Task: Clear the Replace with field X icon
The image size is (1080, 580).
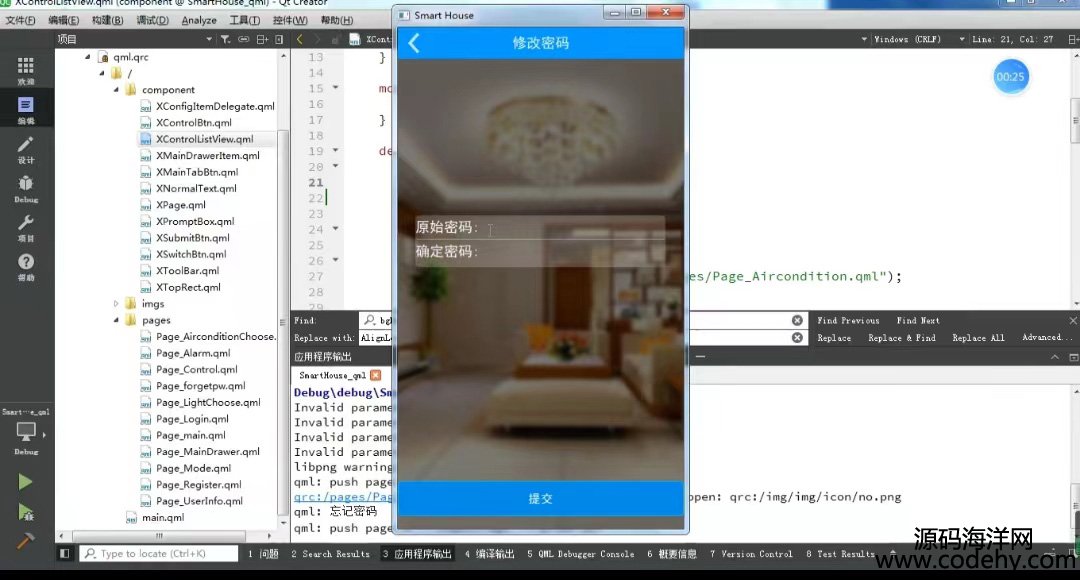Action: [797, 338]
